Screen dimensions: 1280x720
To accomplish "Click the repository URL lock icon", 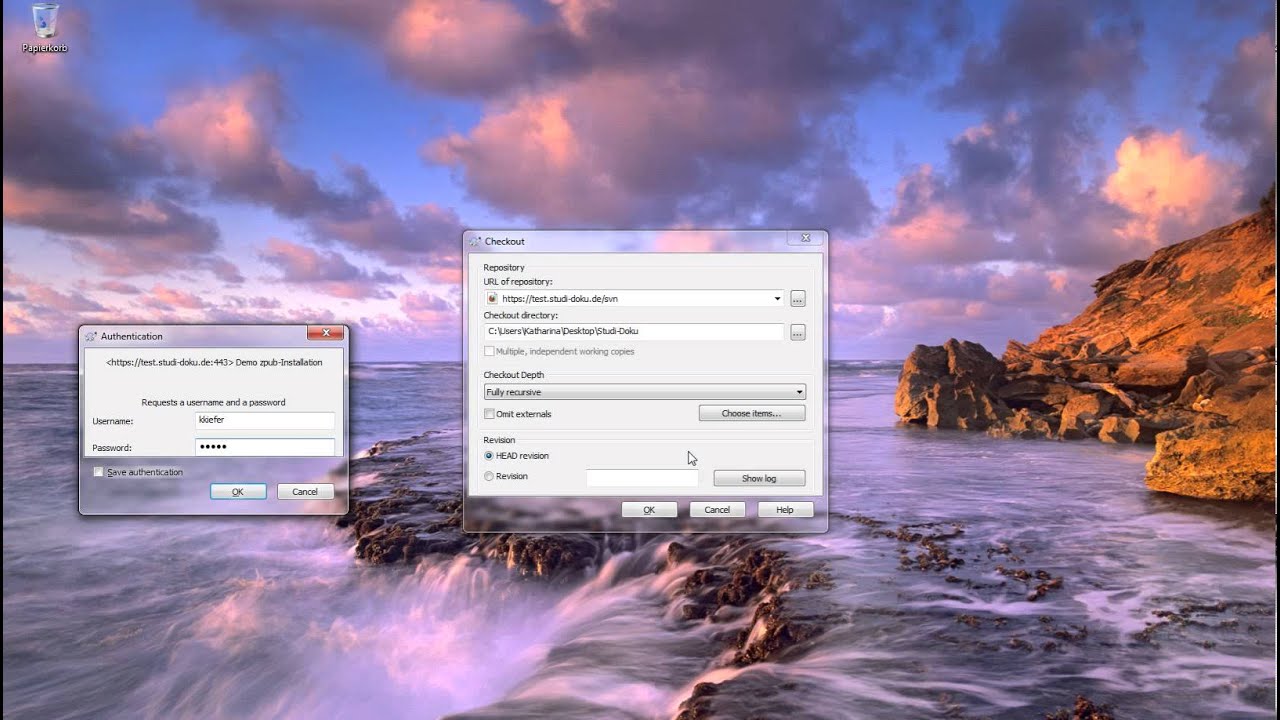I will point(492,298).
